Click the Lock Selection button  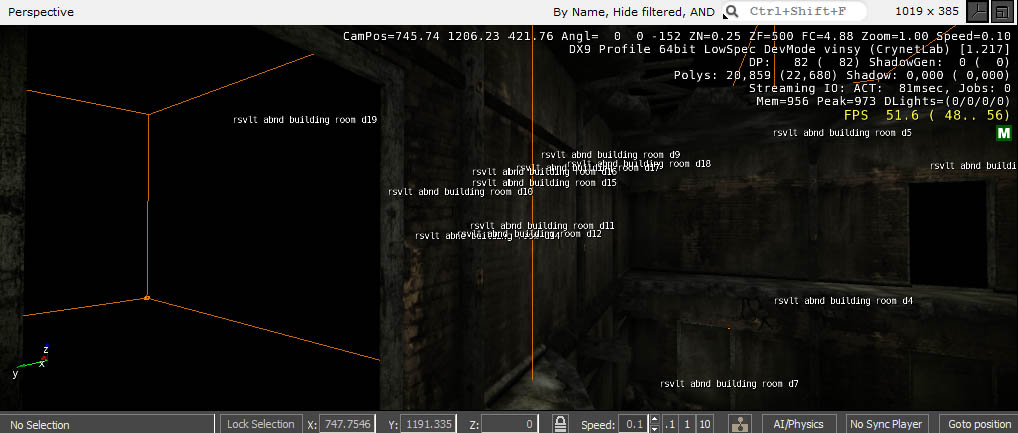tap(261, 424)
